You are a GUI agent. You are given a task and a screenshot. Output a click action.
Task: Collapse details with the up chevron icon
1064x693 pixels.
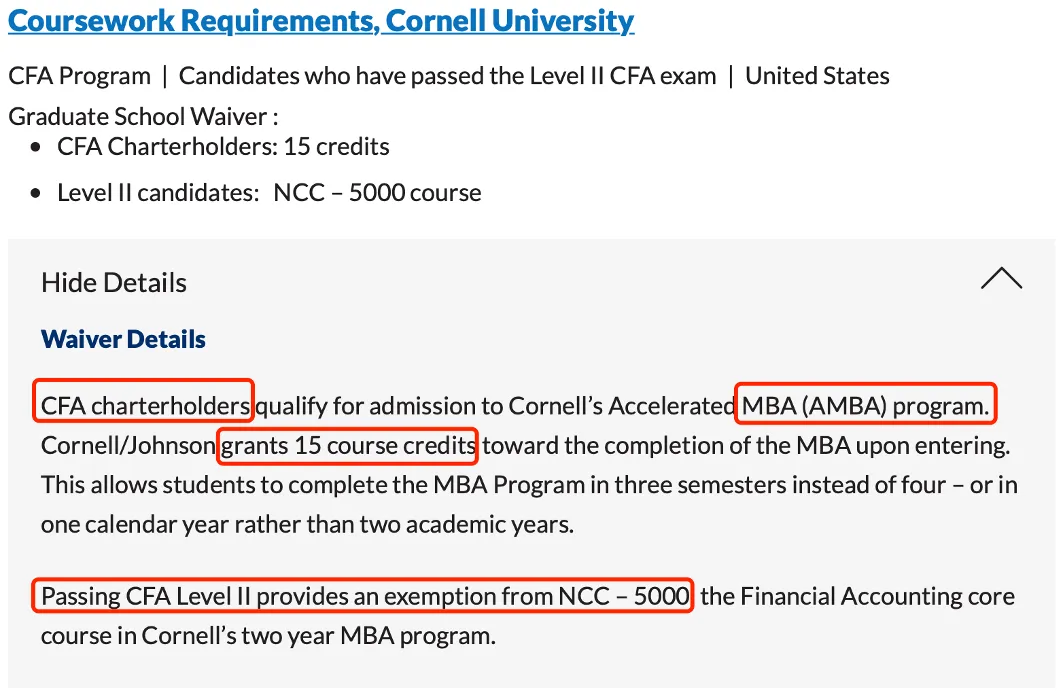click(1001, 279)
